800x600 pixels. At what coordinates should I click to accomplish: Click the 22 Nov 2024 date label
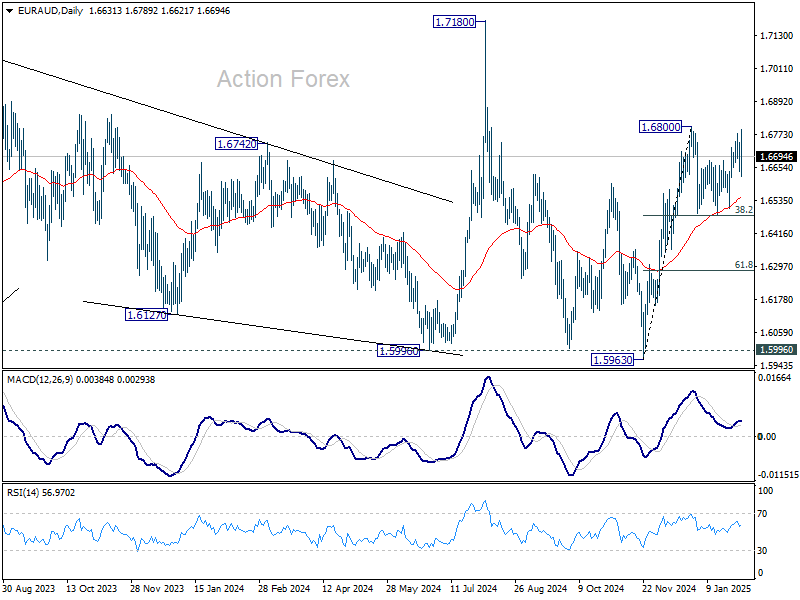(x=669, y=588)
